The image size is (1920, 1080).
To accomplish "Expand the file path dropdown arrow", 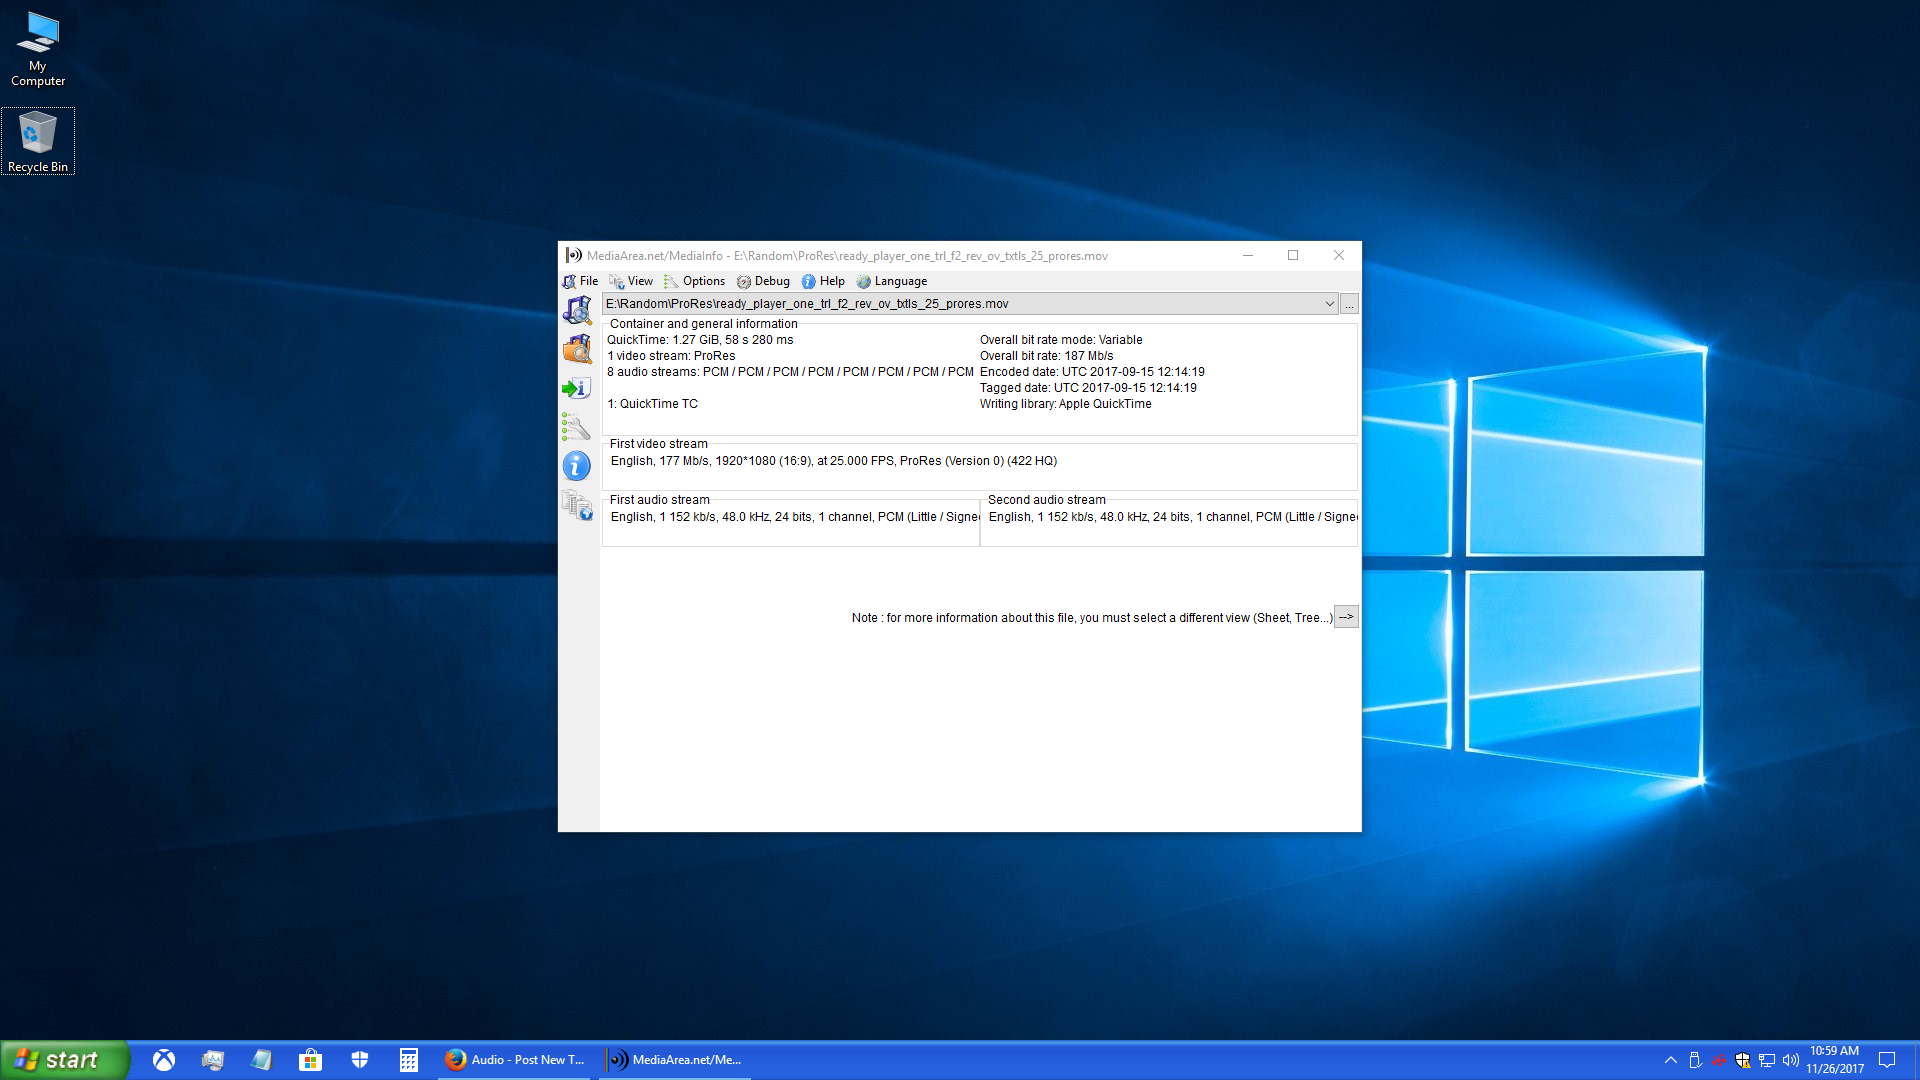I will (1329, 304).
